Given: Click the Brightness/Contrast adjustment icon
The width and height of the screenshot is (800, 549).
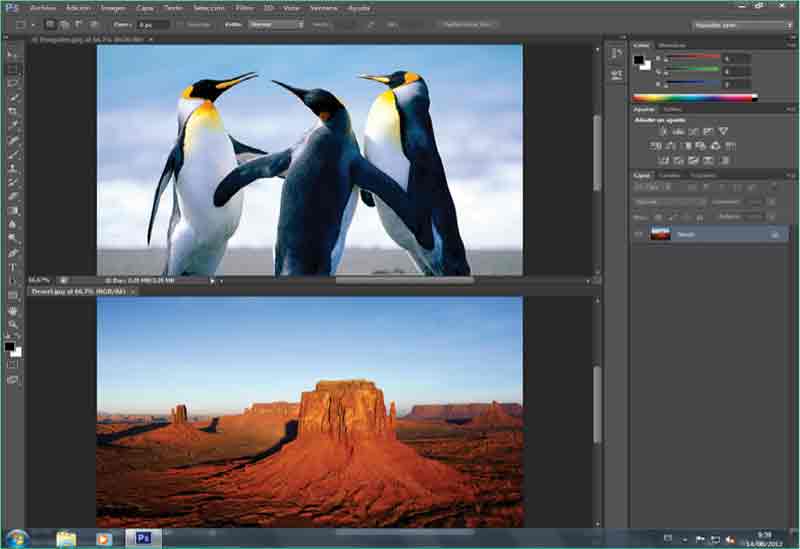Looking at the screenshot, I should click(660, 131).
